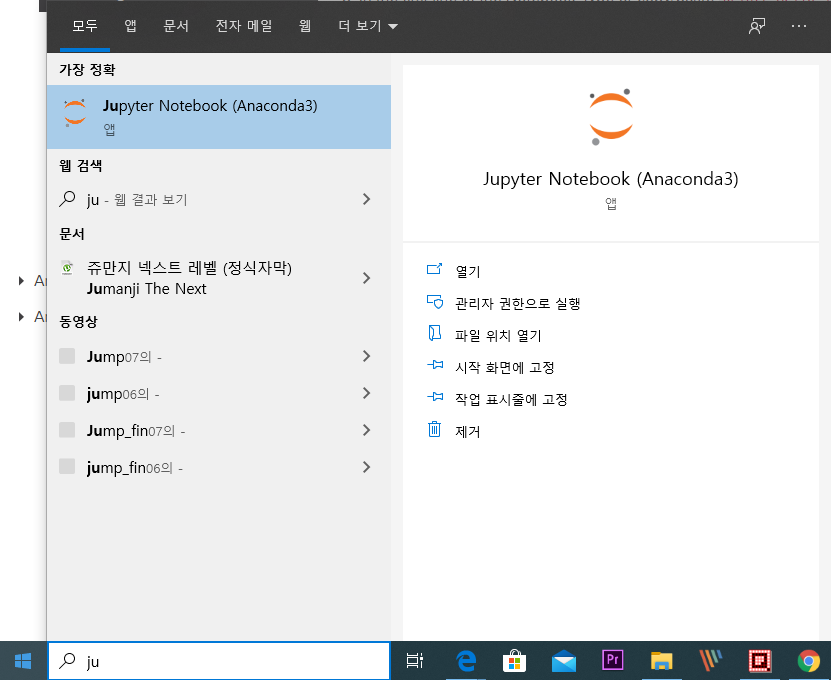Click the pin icon beside 작업 표시줄에 고정
Screen dimensions: 831x680
pyautogui.click(x=435, y=396)
